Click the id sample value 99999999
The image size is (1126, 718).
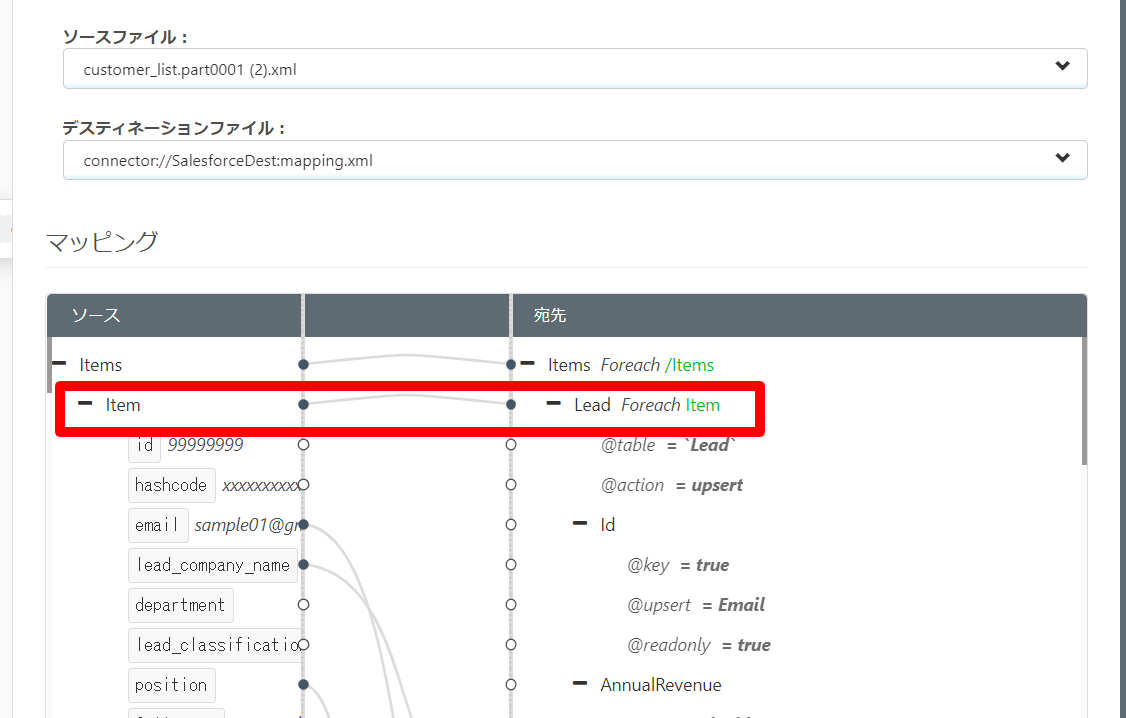click(205, 445)
